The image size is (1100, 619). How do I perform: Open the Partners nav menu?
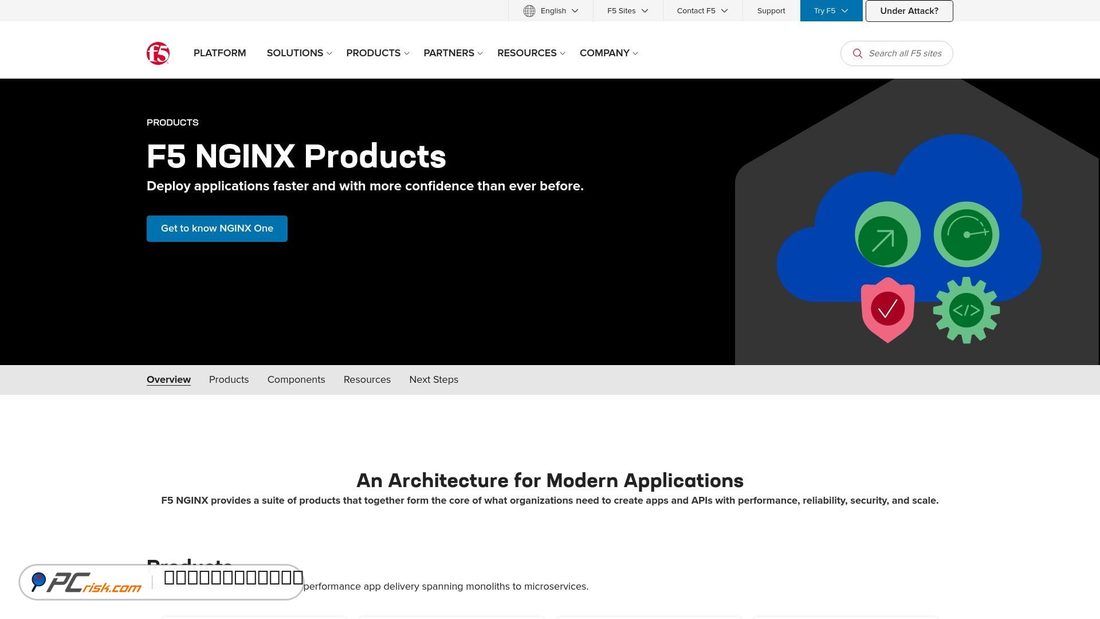pyautogui.click(x=453, y=53)
